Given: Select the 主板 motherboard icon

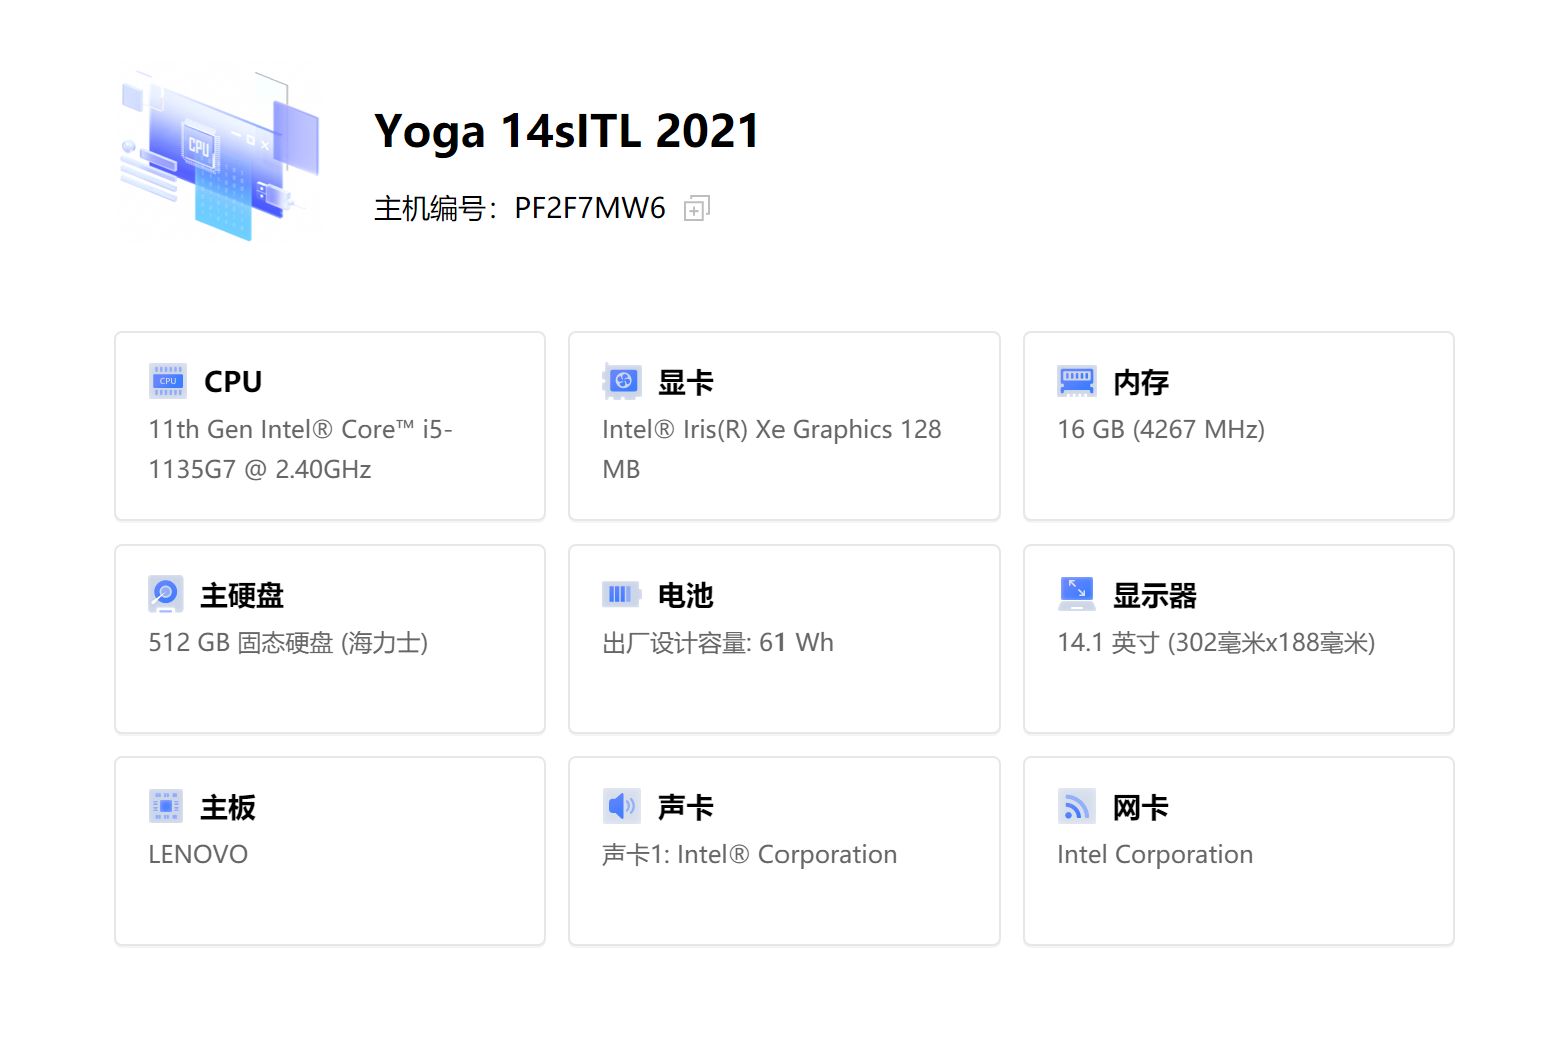Looking at the screenshot, I should (x=166, y=806).
